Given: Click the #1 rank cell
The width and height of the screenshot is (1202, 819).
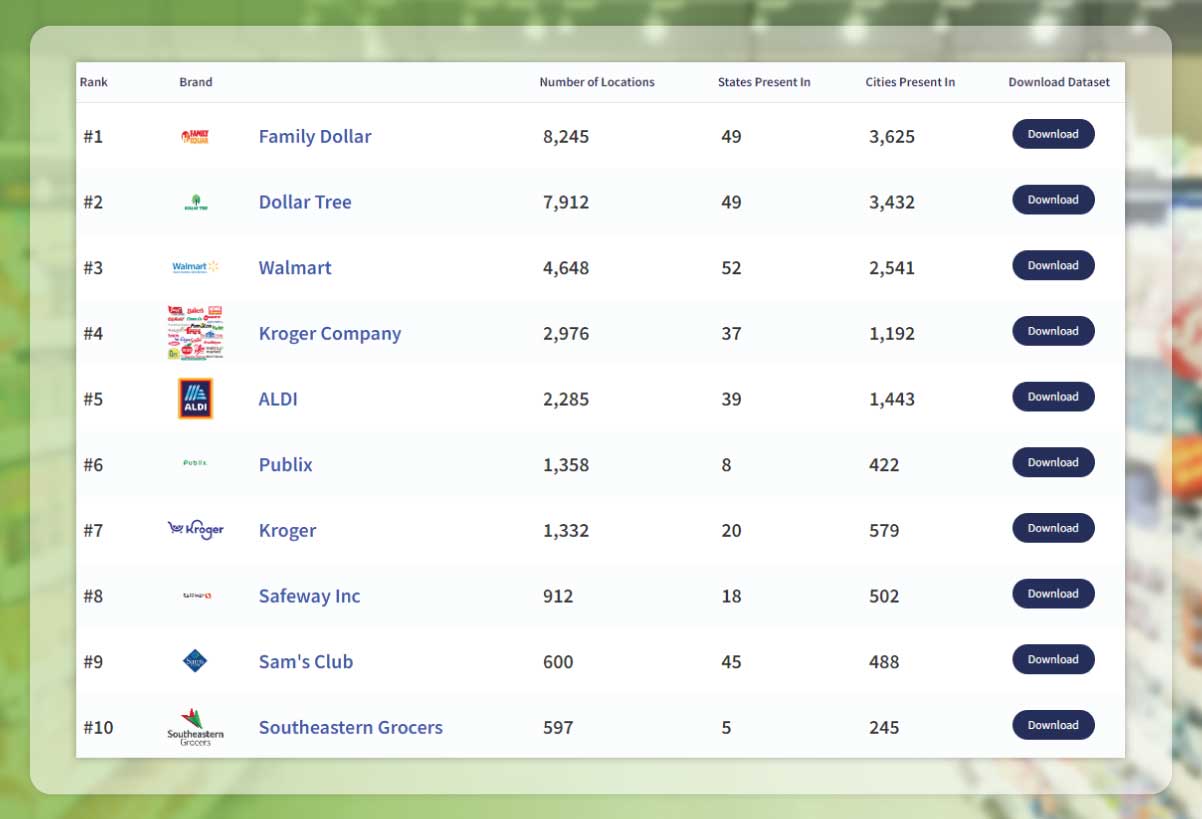Looking at the screenshot, I should coord(93,137).
